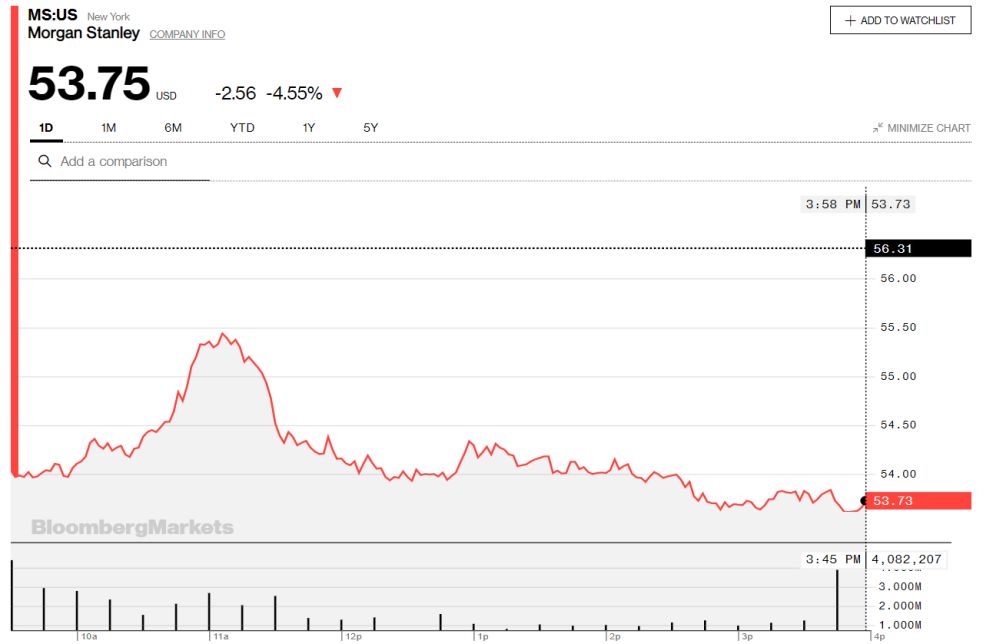The image size is (1000, 644).
Task: Click the red 53.73 last price label
Action: coord(918,501)
